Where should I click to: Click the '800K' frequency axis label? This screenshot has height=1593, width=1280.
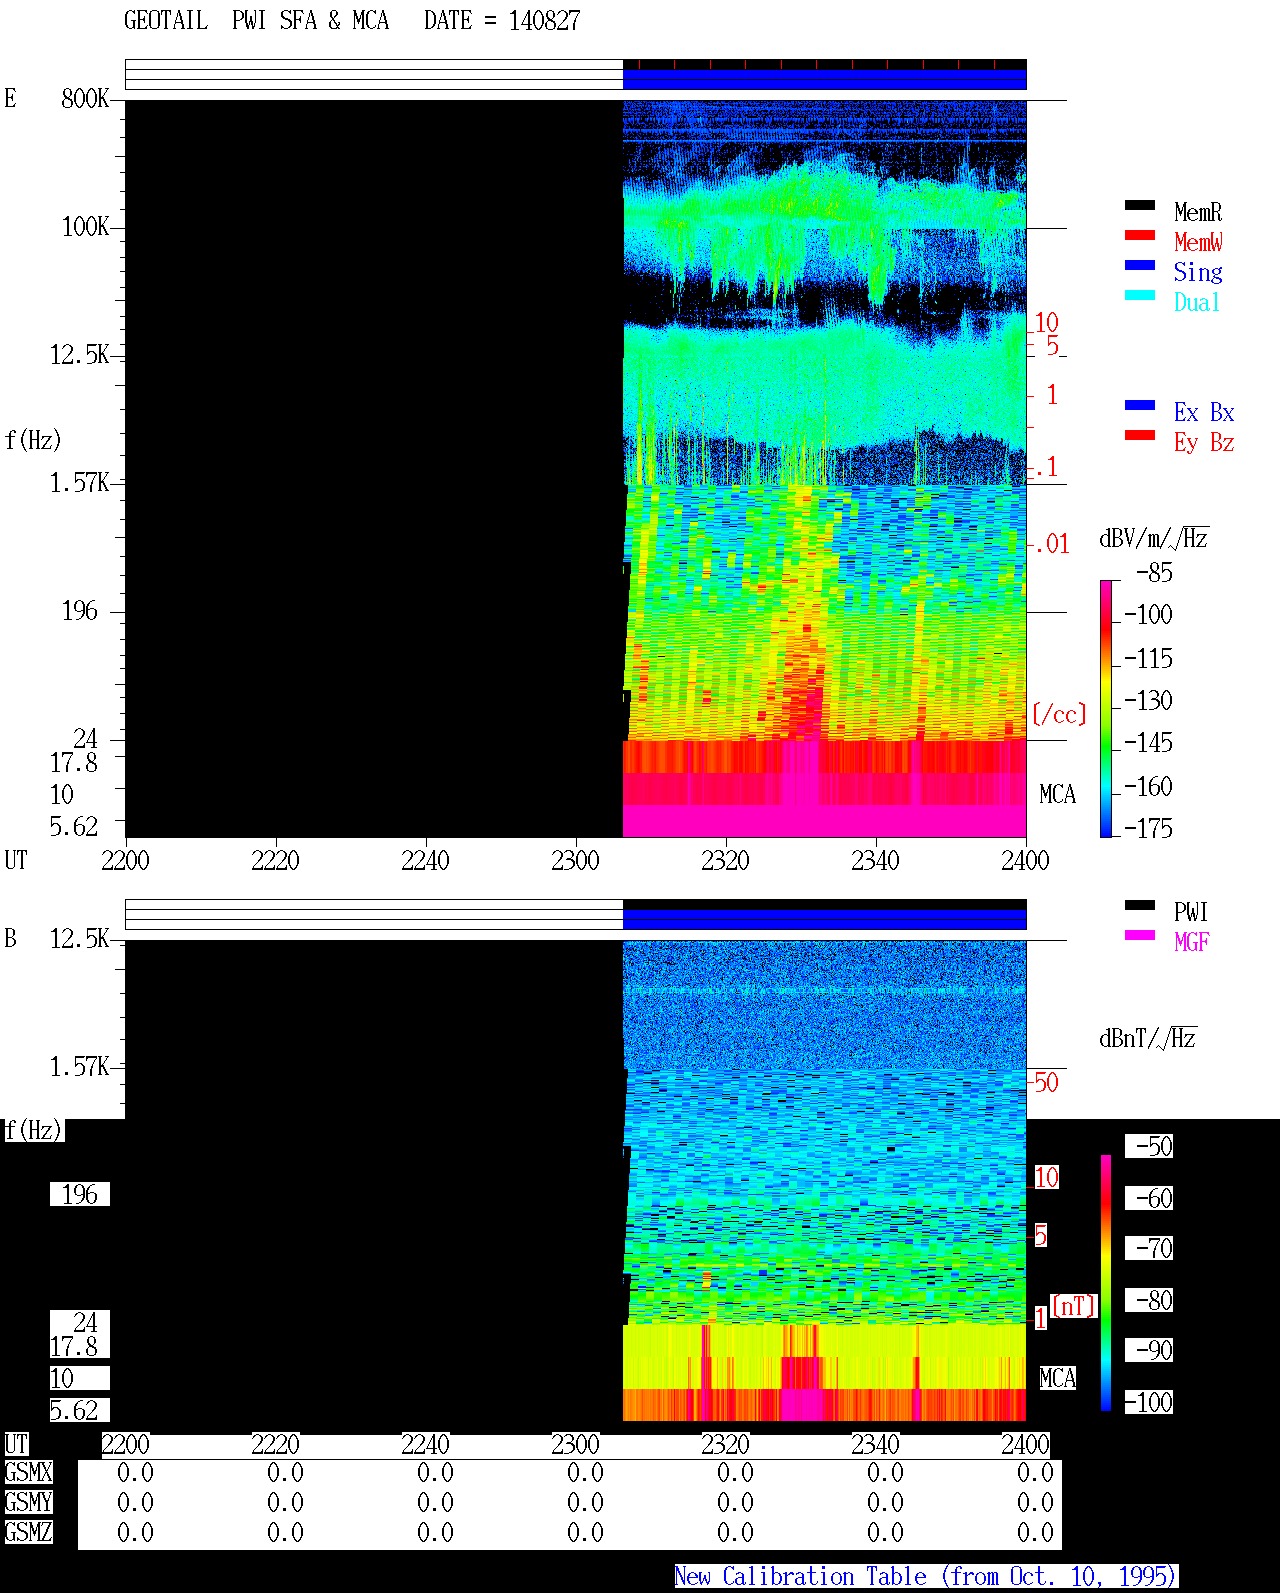point(85,98)
